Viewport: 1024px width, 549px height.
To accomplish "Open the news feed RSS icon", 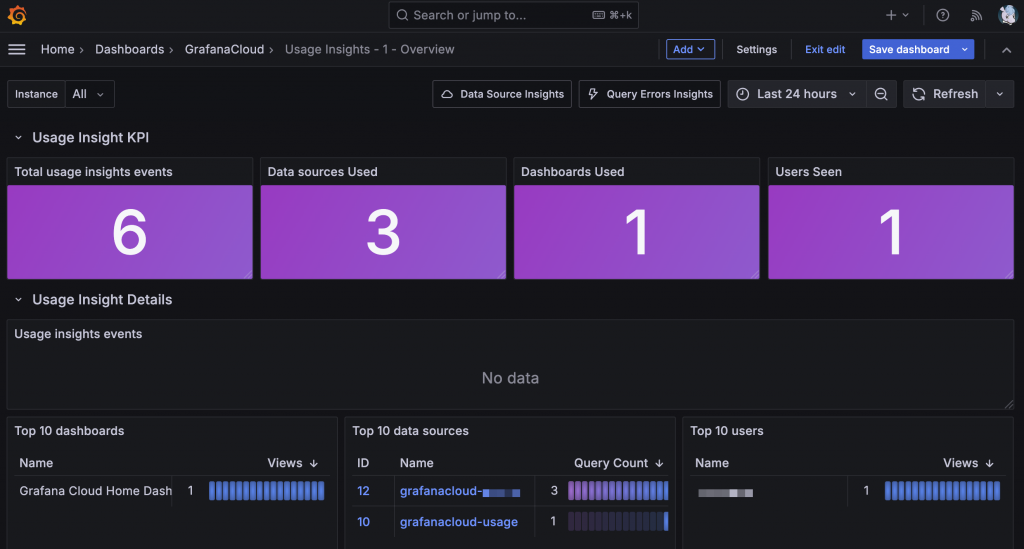I will coord(976,15).
